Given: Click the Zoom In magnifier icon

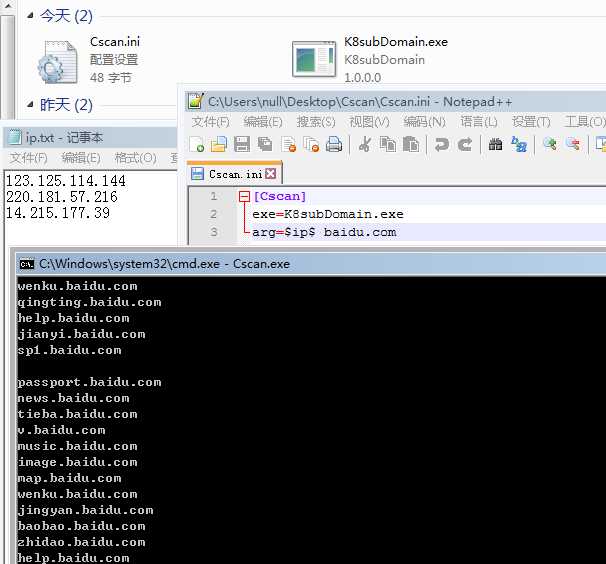Looking at the screenshot, I should [550, 144].
